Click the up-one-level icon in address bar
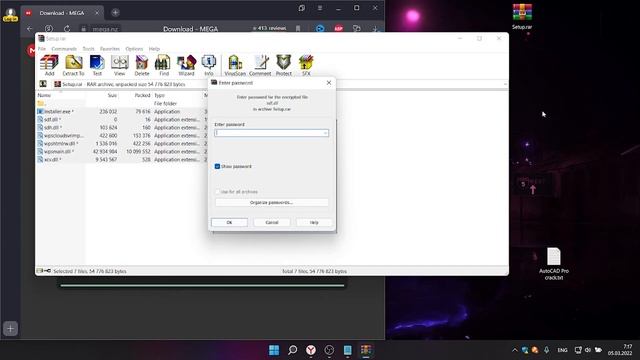Viewport: 640px width, 360px height. pyautogui.click(x=43, y=84)
